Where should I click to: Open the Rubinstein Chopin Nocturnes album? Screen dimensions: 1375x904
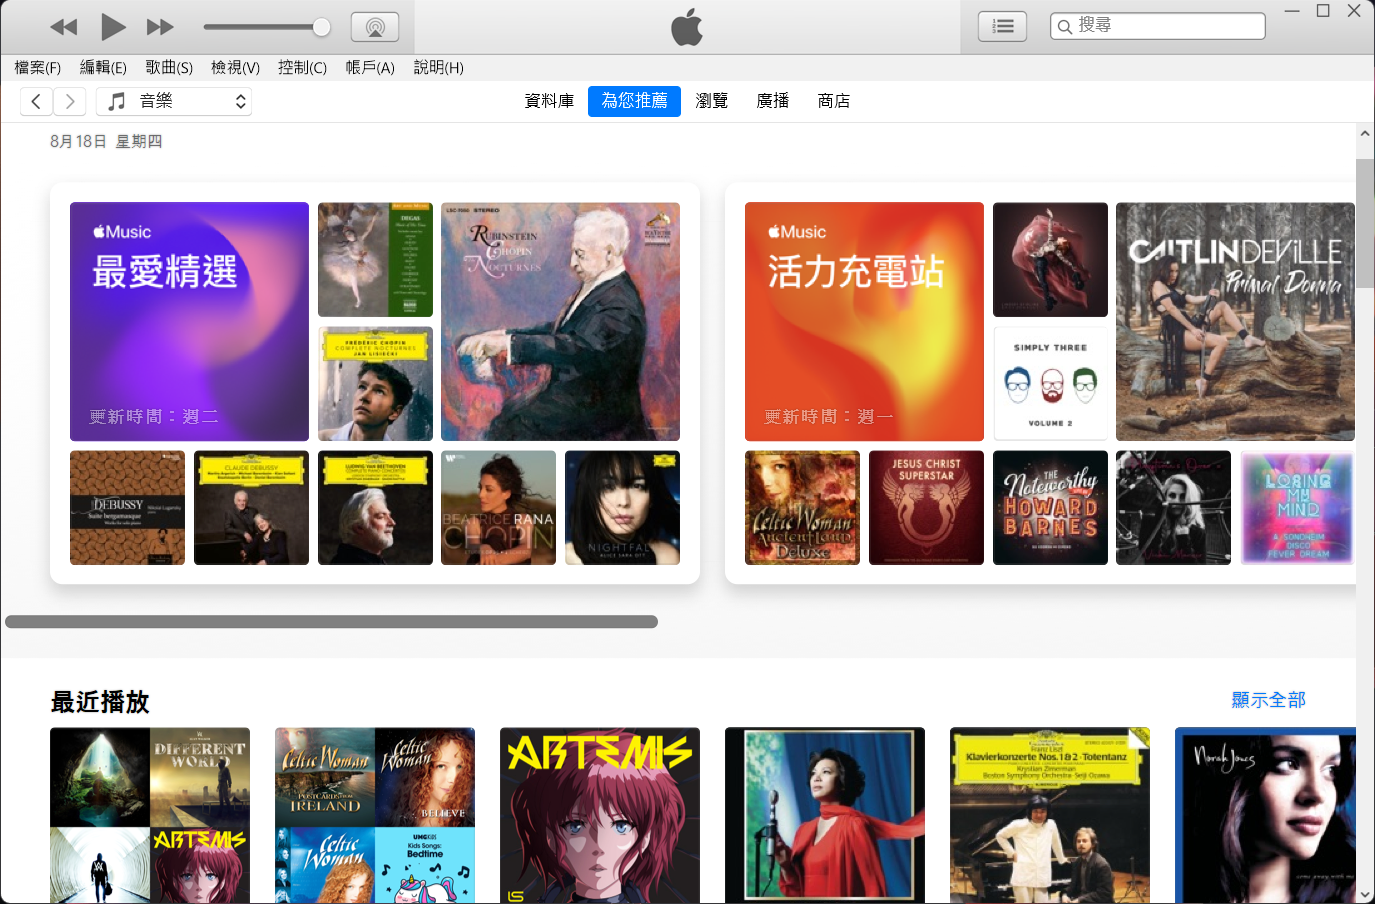[560, 322]
